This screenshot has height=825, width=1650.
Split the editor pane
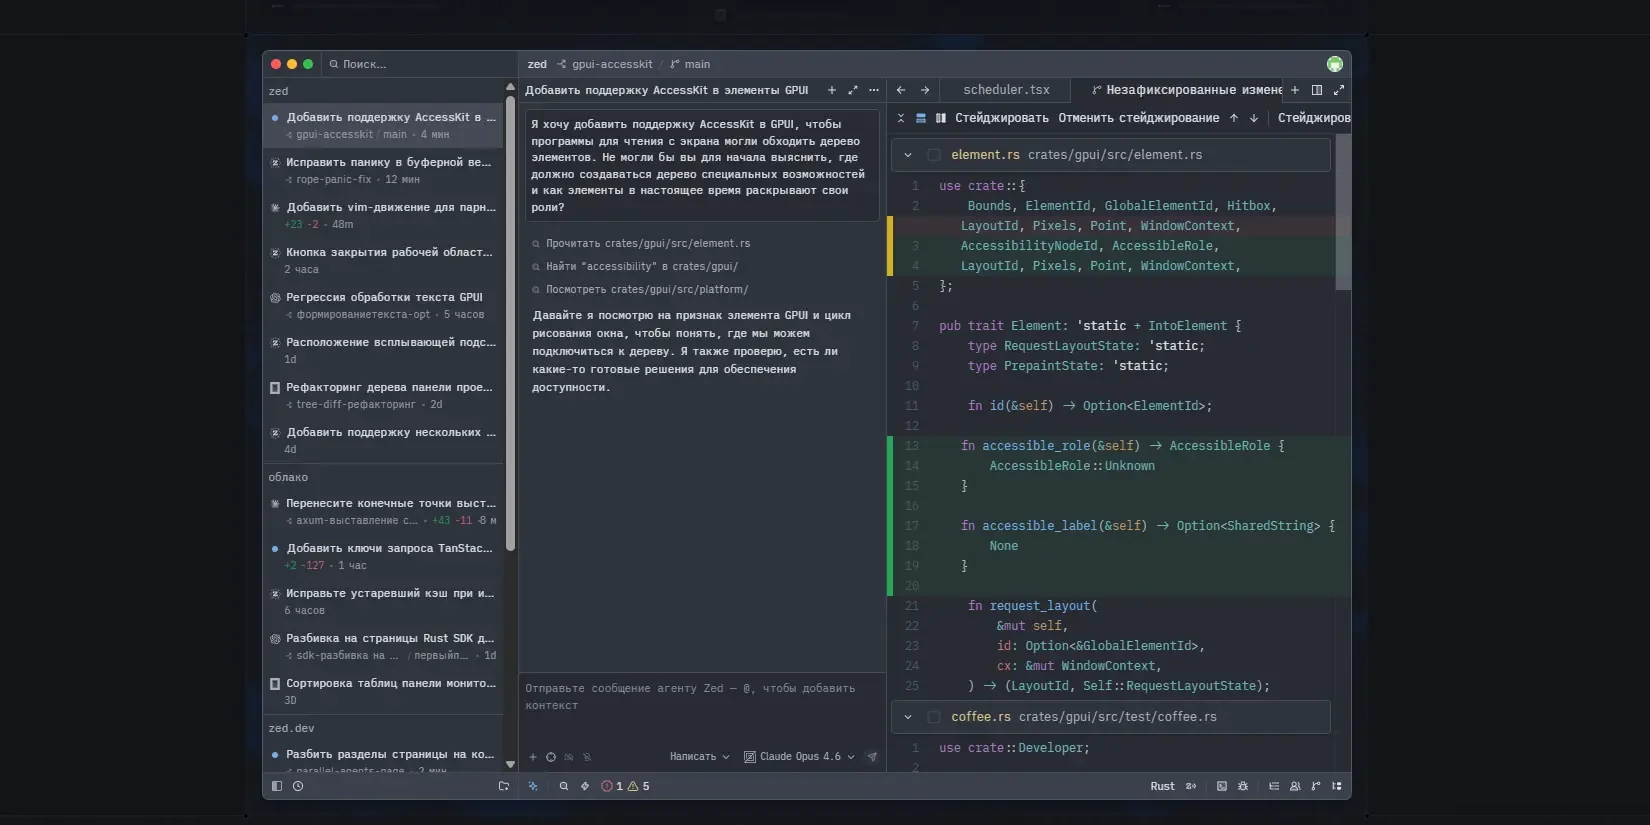pos(1317,90)
